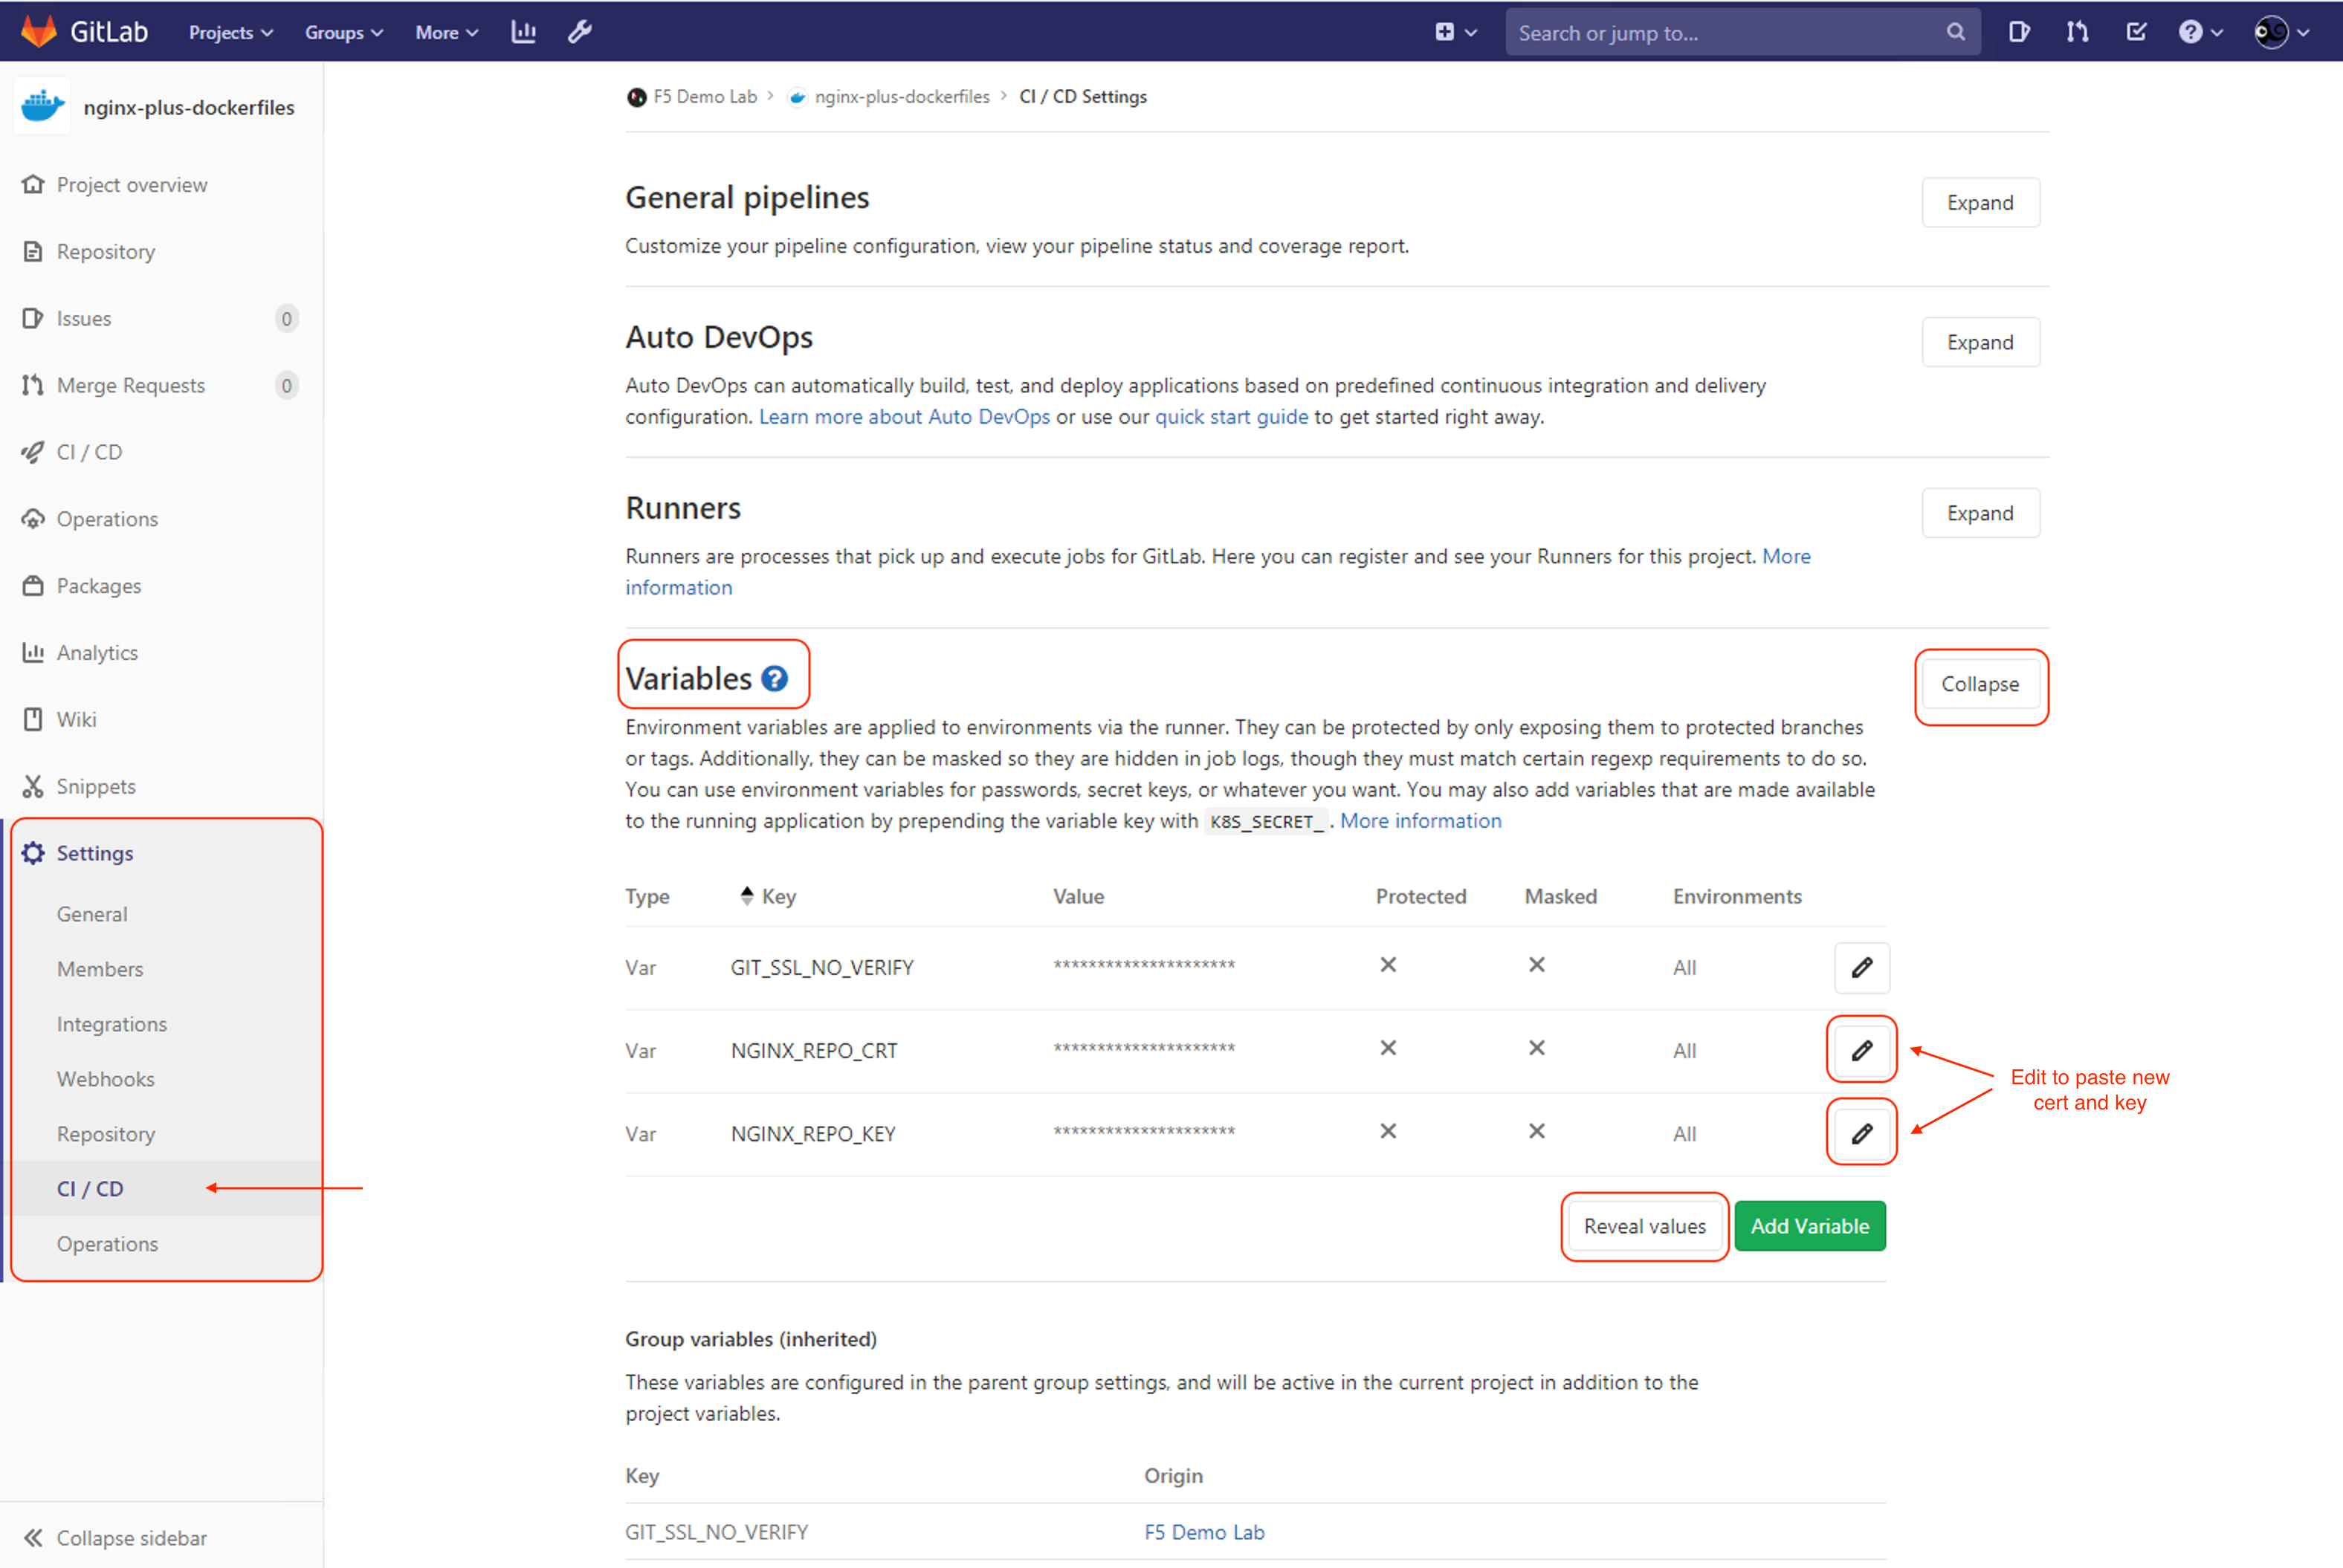Image resolution: width=2343 pixels, height=1568 pixels.
Task: Edit NGINX_REPO_CRT using its pencil icon
Action: pos(1861,1050)
